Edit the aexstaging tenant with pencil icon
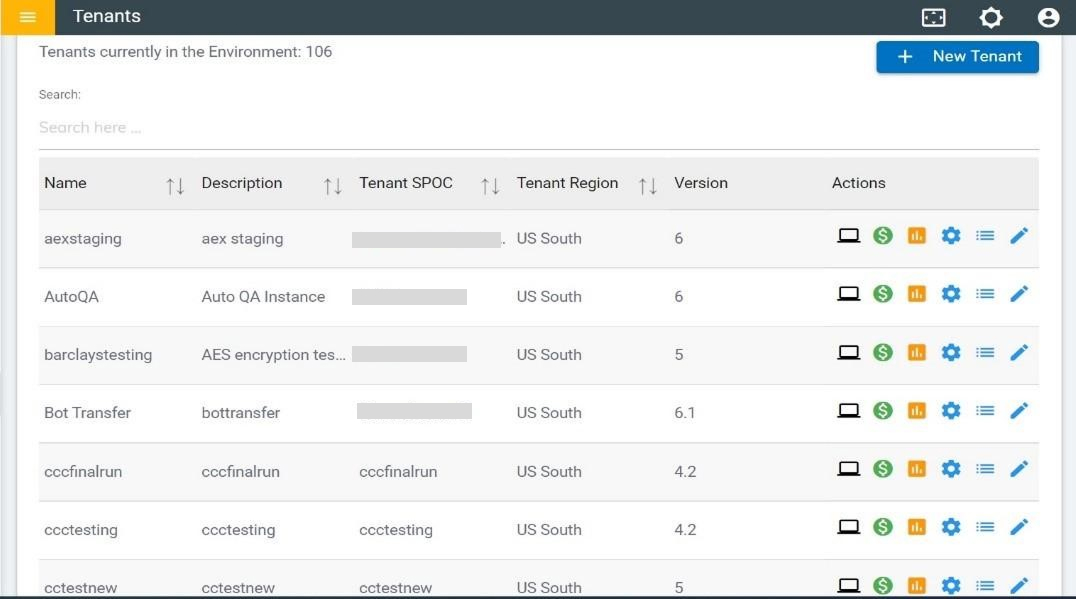The height and width of the screenshot is (599, 1076). (1019, 236)
